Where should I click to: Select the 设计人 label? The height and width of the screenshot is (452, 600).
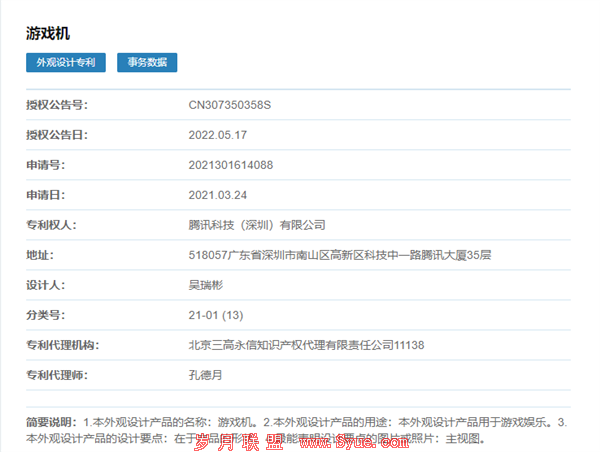tap(45, 285)
